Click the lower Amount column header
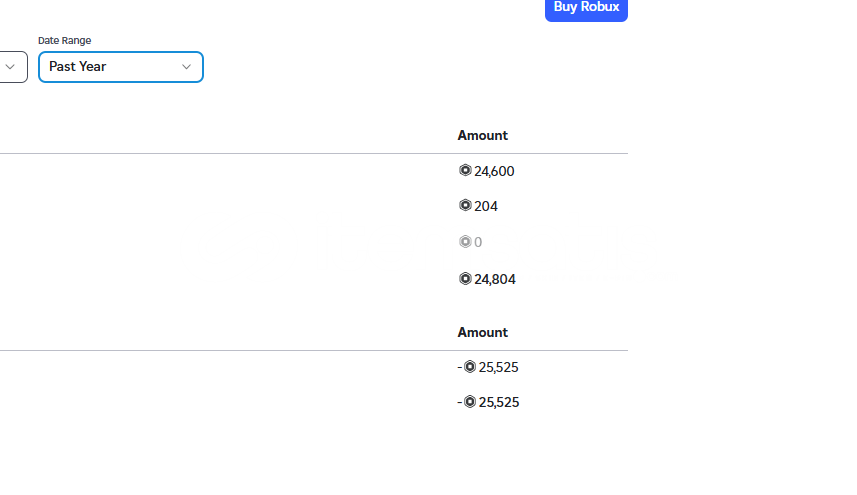 483,332
